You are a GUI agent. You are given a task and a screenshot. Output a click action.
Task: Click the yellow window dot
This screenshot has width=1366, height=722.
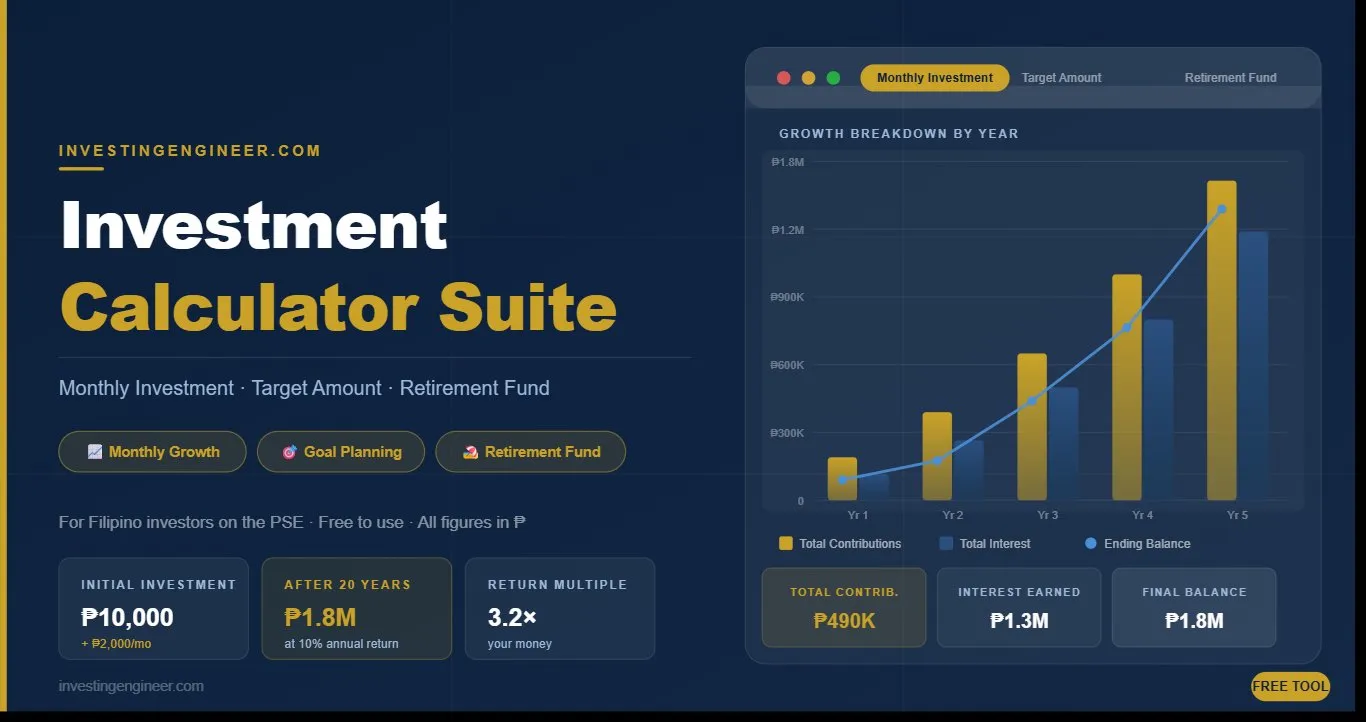809,78
